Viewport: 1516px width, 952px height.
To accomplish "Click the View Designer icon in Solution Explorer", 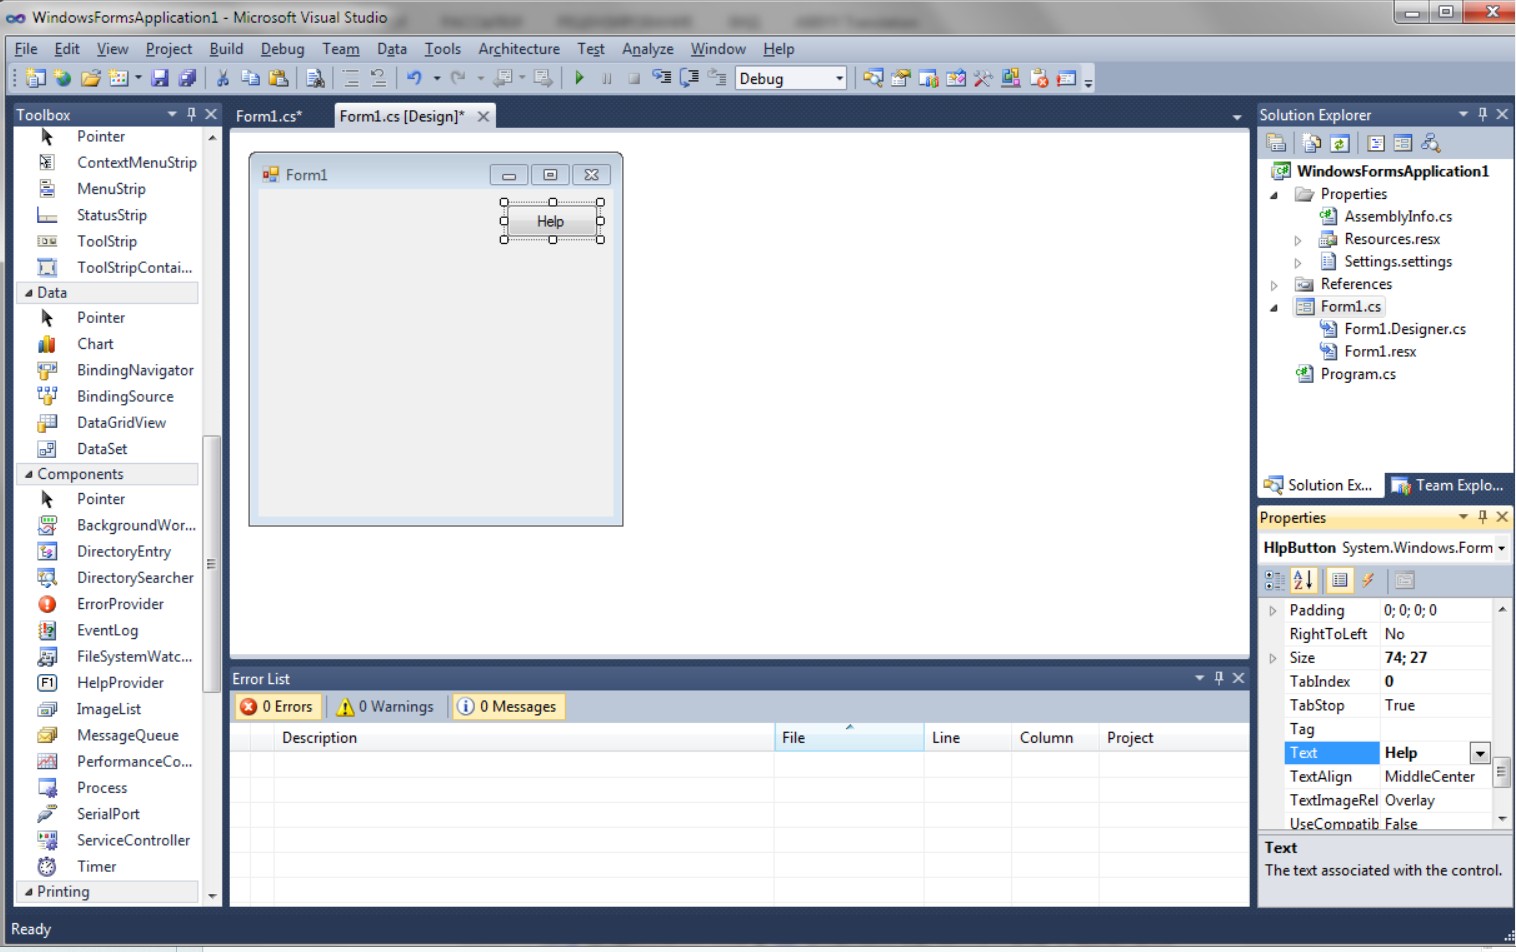I will pyautogui.click(x=1402, y=143).
